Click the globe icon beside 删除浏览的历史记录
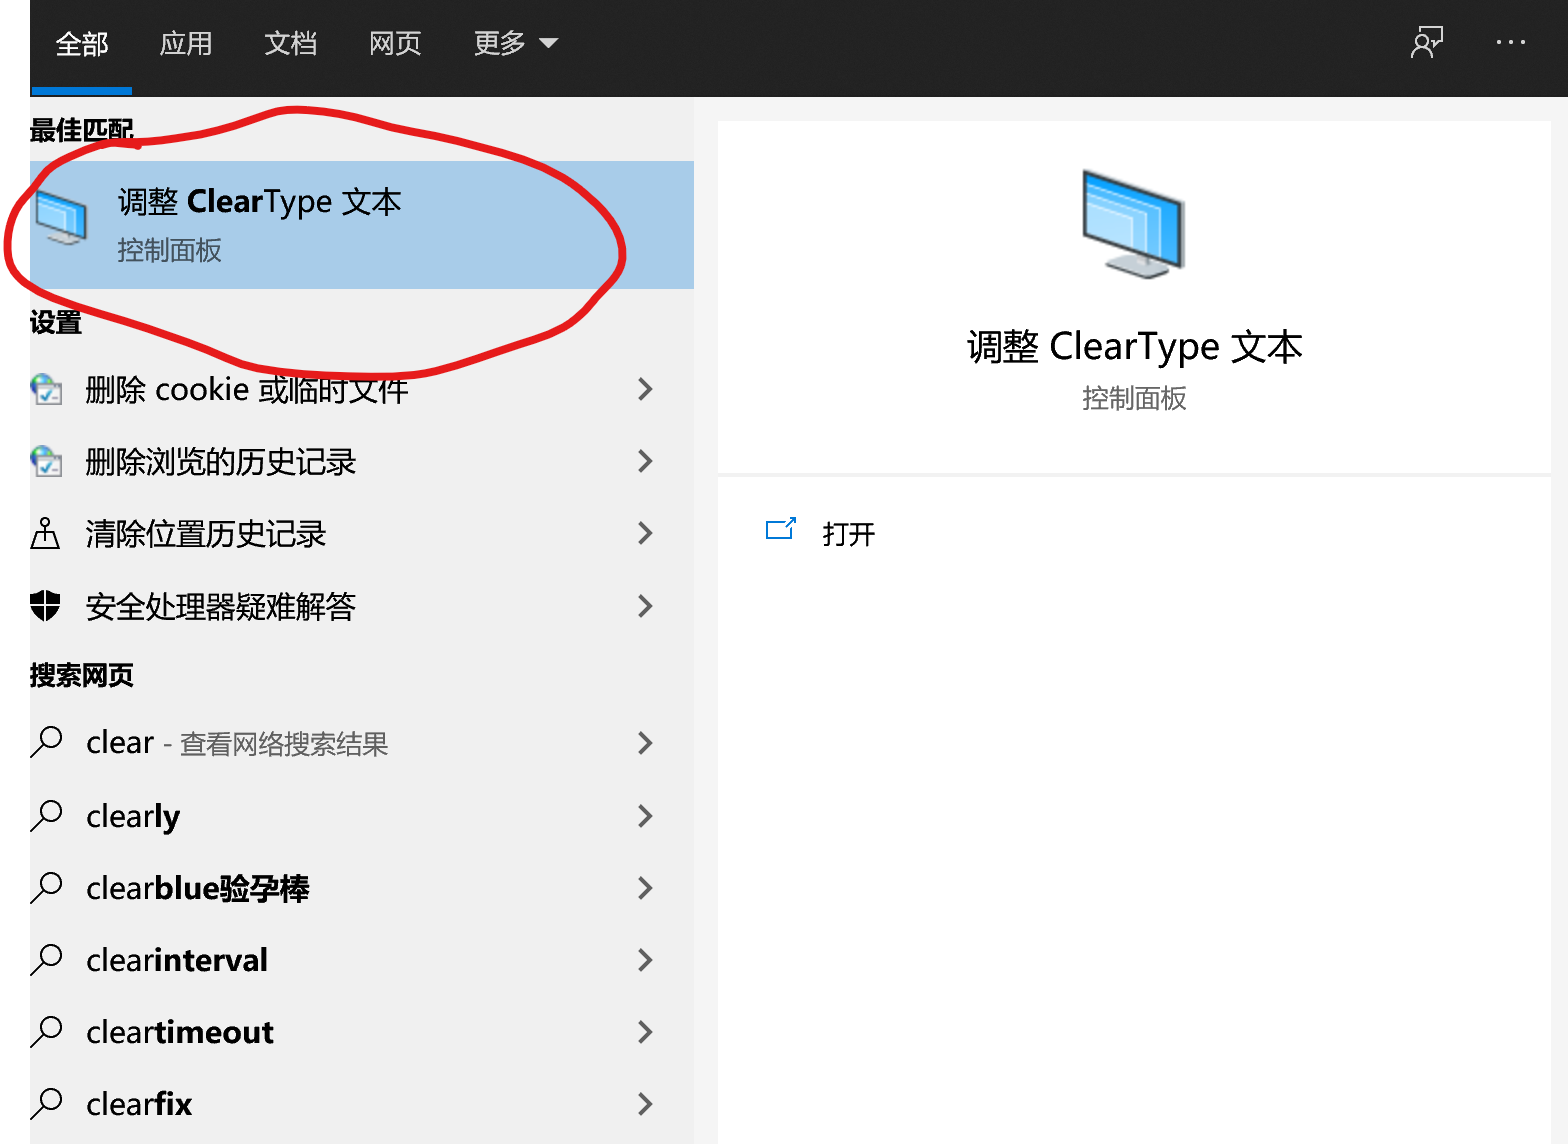The image size is (1568, 1144). (x=46, y=461)
